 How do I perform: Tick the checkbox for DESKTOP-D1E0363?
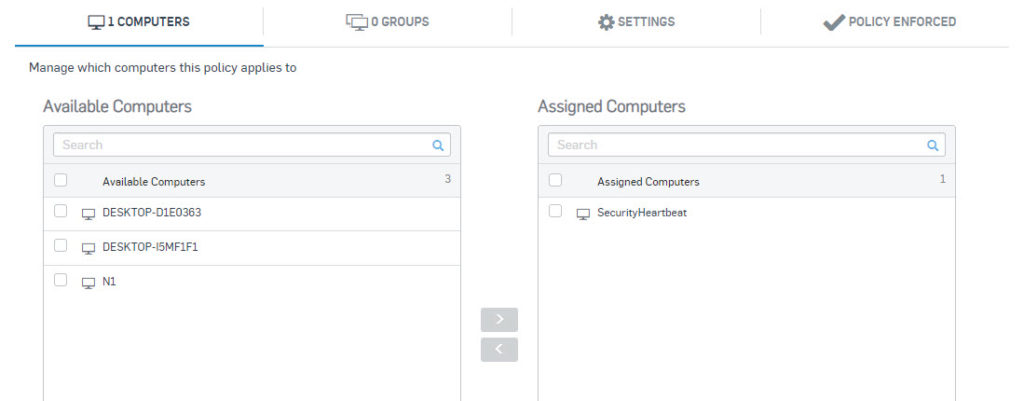60,211
